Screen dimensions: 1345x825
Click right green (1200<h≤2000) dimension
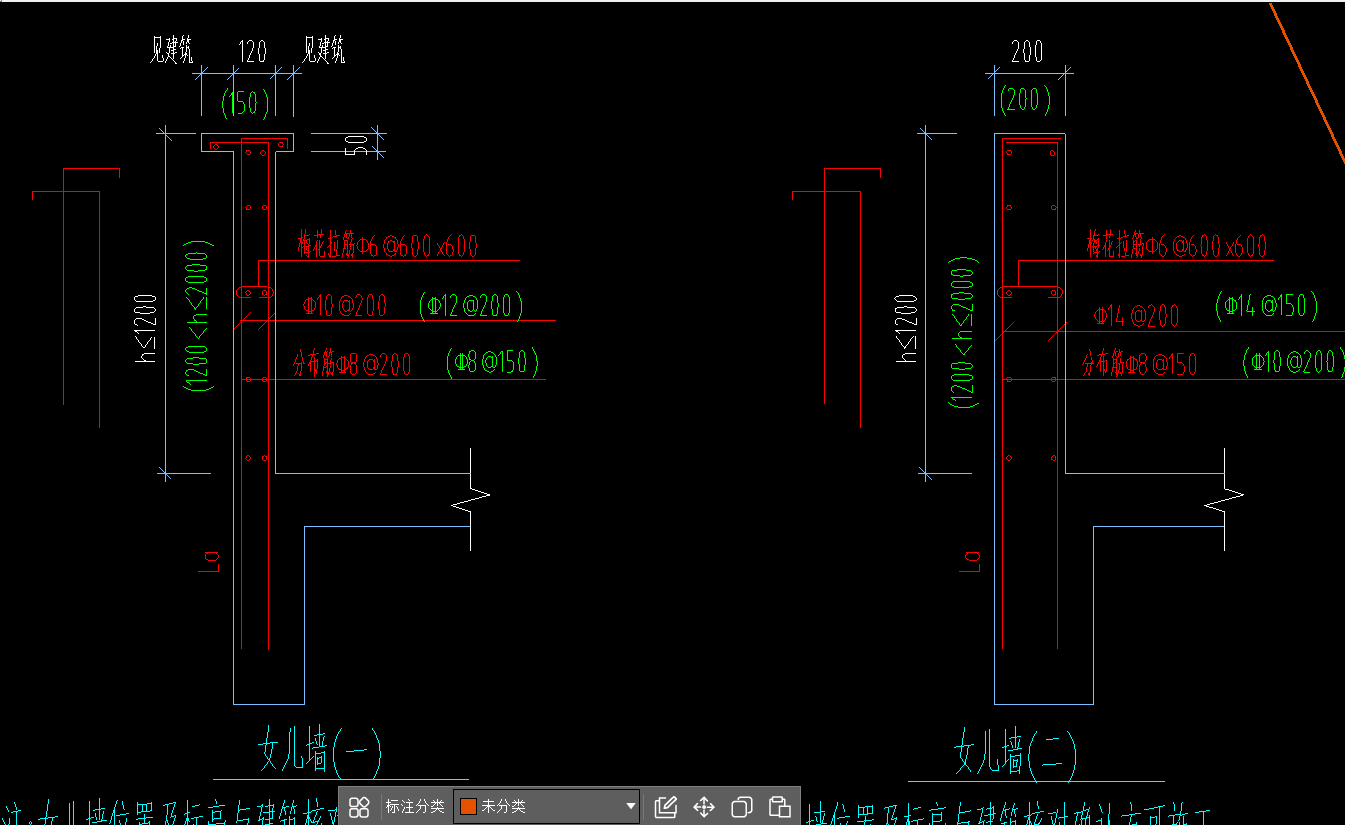tap(964, 332)
